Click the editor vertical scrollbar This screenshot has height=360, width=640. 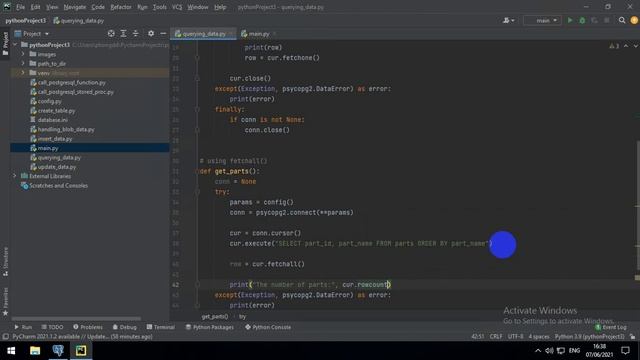pos(637,204)
